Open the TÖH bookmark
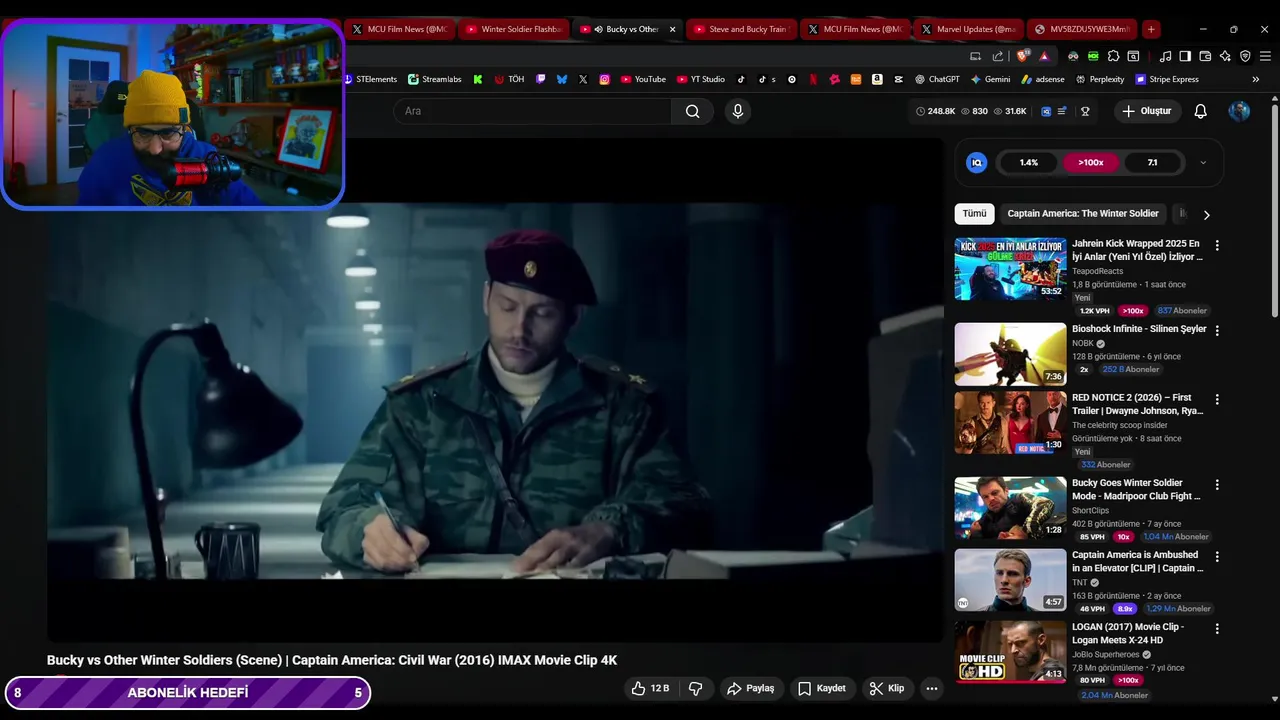This screenshot has height=720, width=1280. [x=509, y=79]
